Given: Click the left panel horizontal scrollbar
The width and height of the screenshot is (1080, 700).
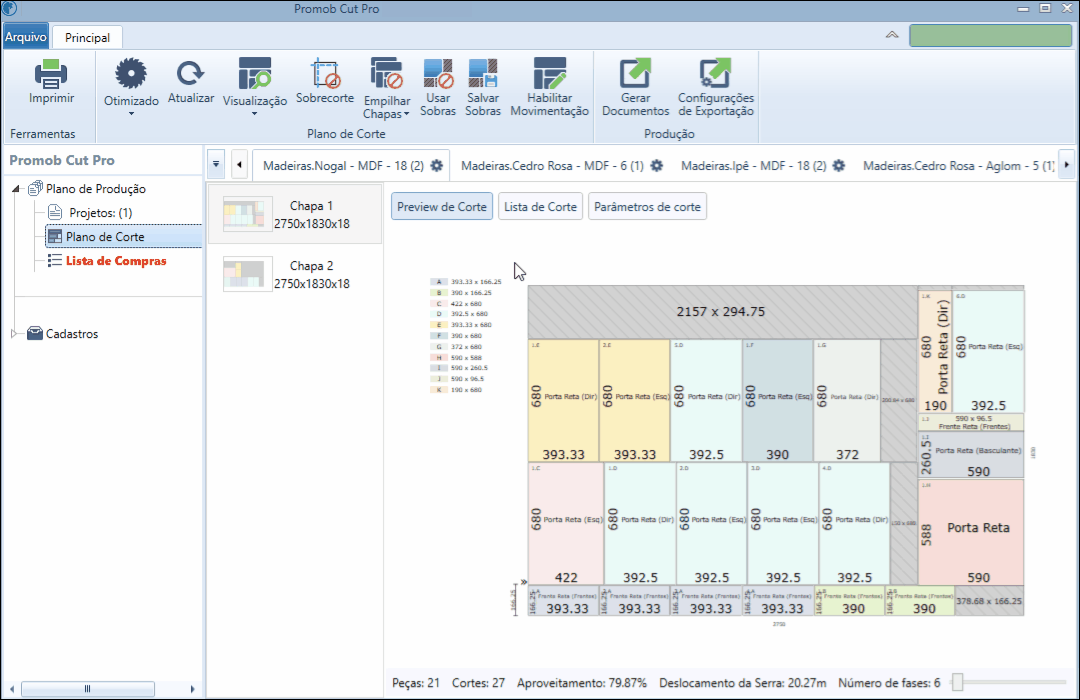Looking at the screenshot, I should [87, 688].
